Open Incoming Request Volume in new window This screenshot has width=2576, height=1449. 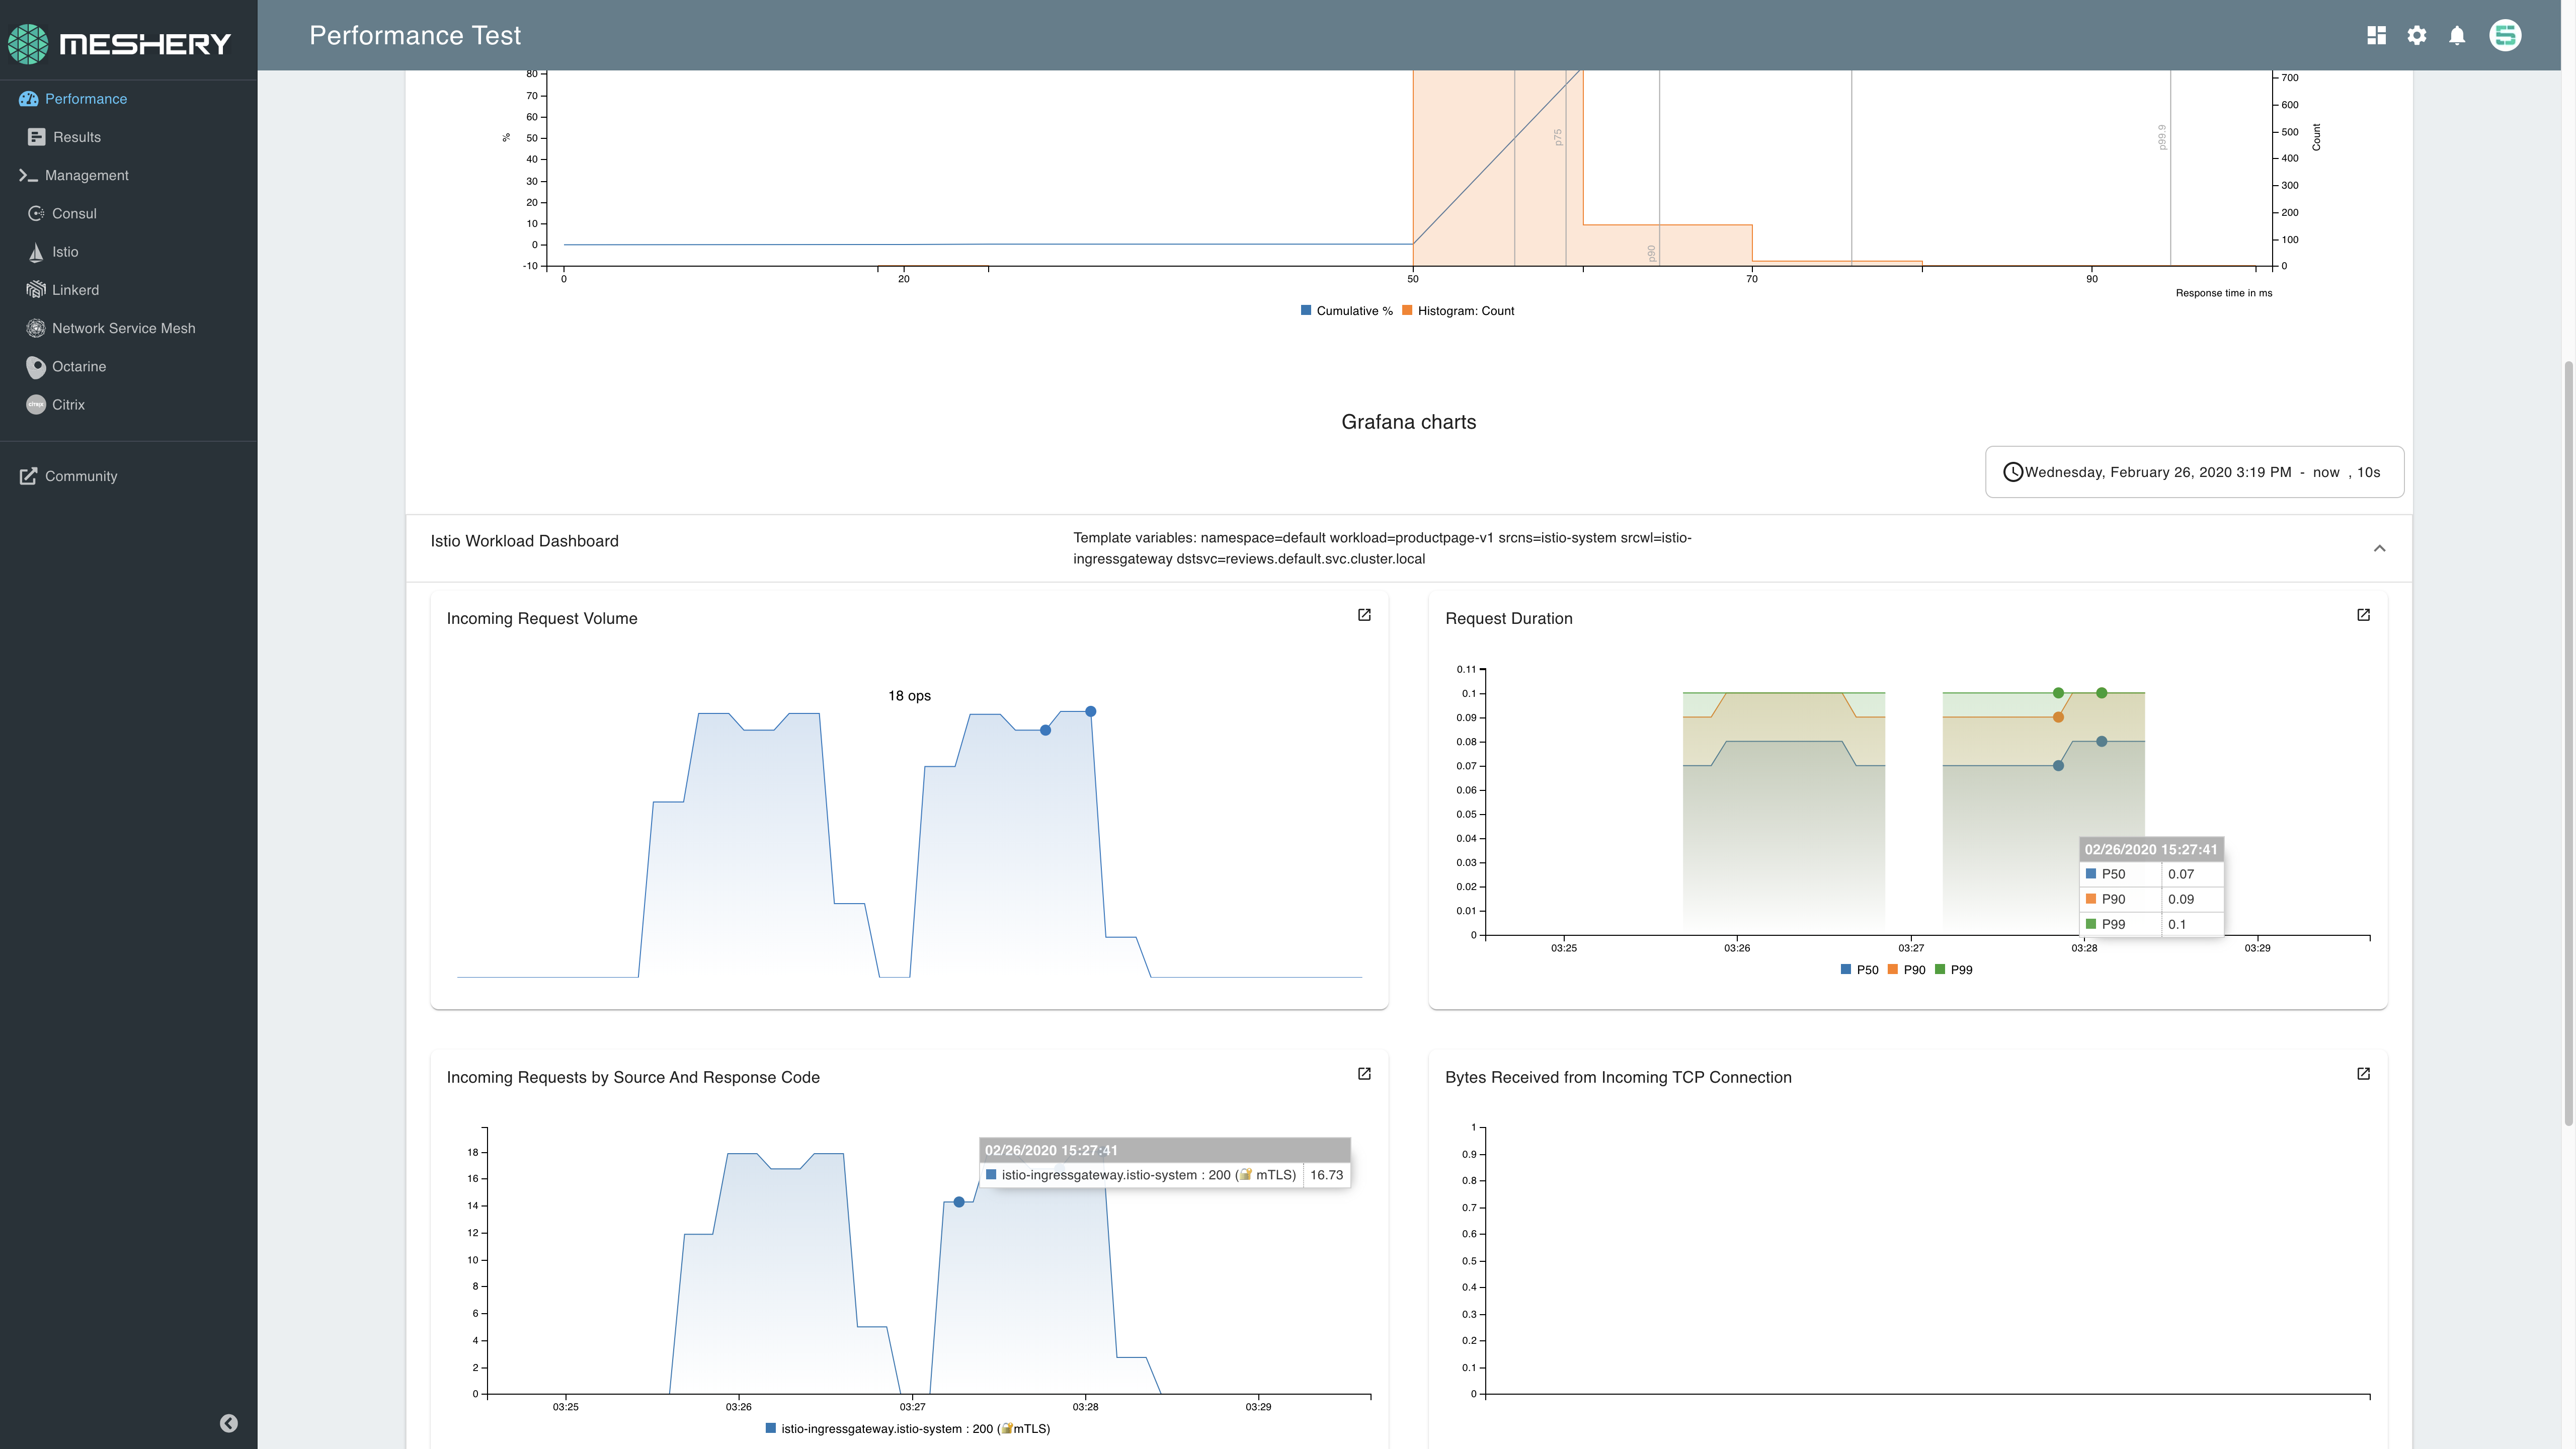pos(1364,615)
